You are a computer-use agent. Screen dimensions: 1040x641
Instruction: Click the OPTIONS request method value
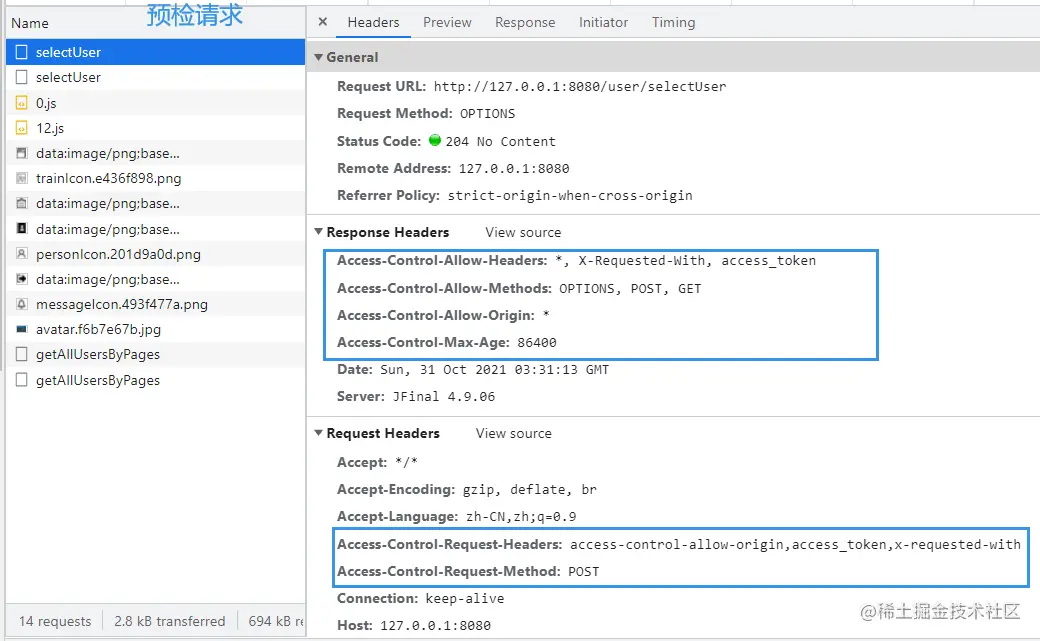click(x=488, y=114)
